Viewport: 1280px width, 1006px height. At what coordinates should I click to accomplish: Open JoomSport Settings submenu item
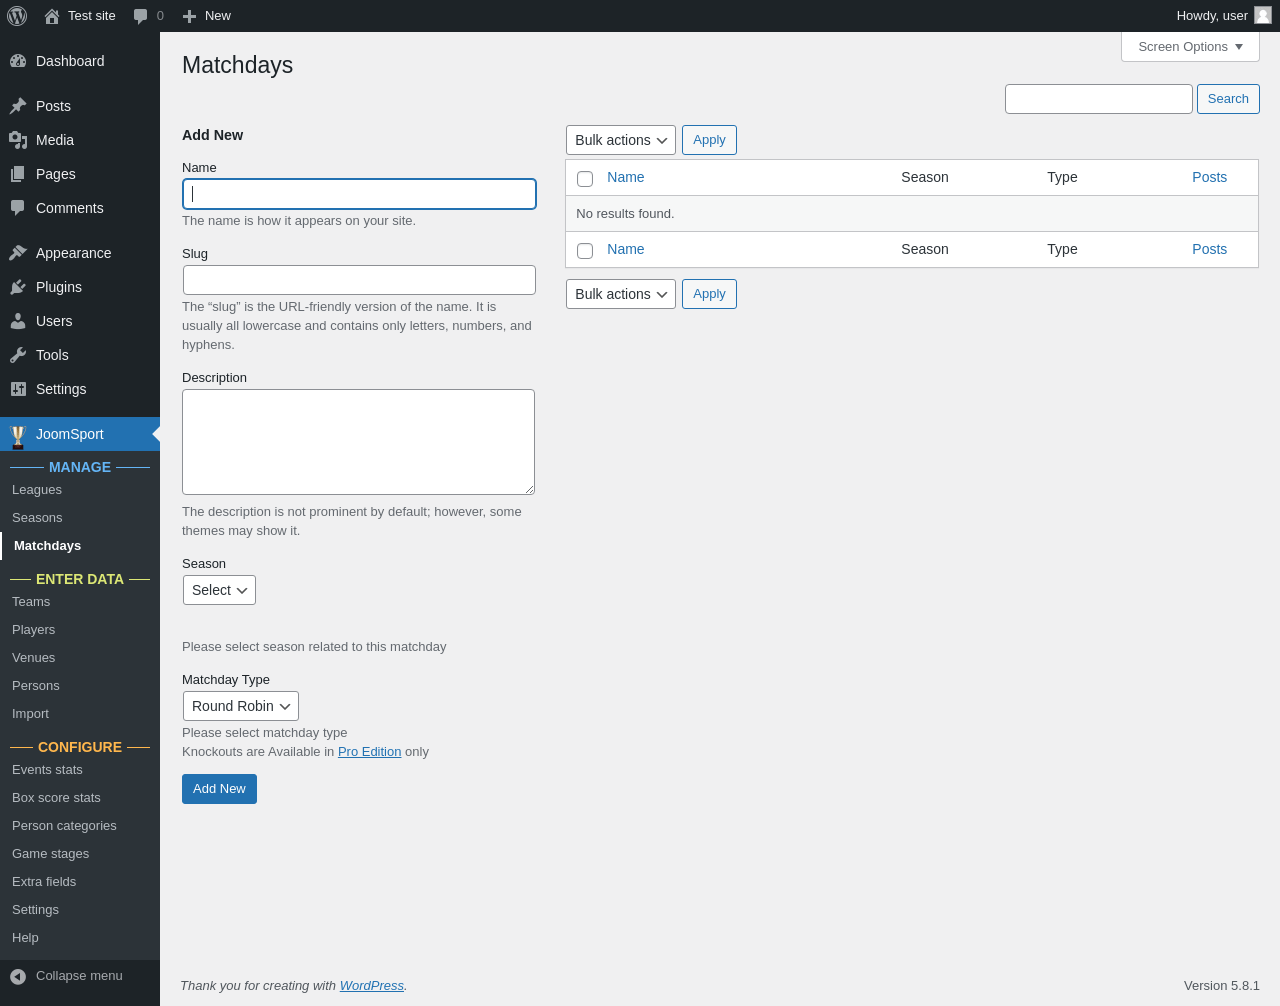[x=35, y=910]
